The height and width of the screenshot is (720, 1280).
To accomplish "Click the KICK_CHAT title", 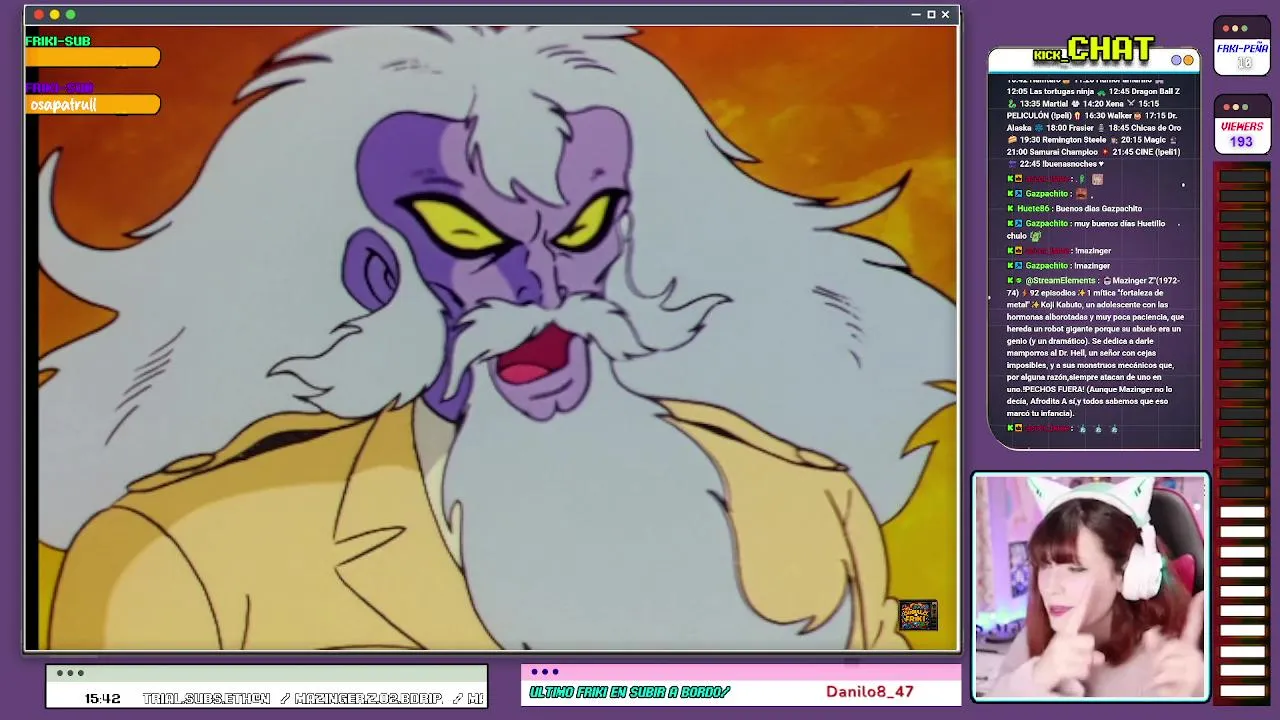I will pyautogui.click(x=1095, y=49).
